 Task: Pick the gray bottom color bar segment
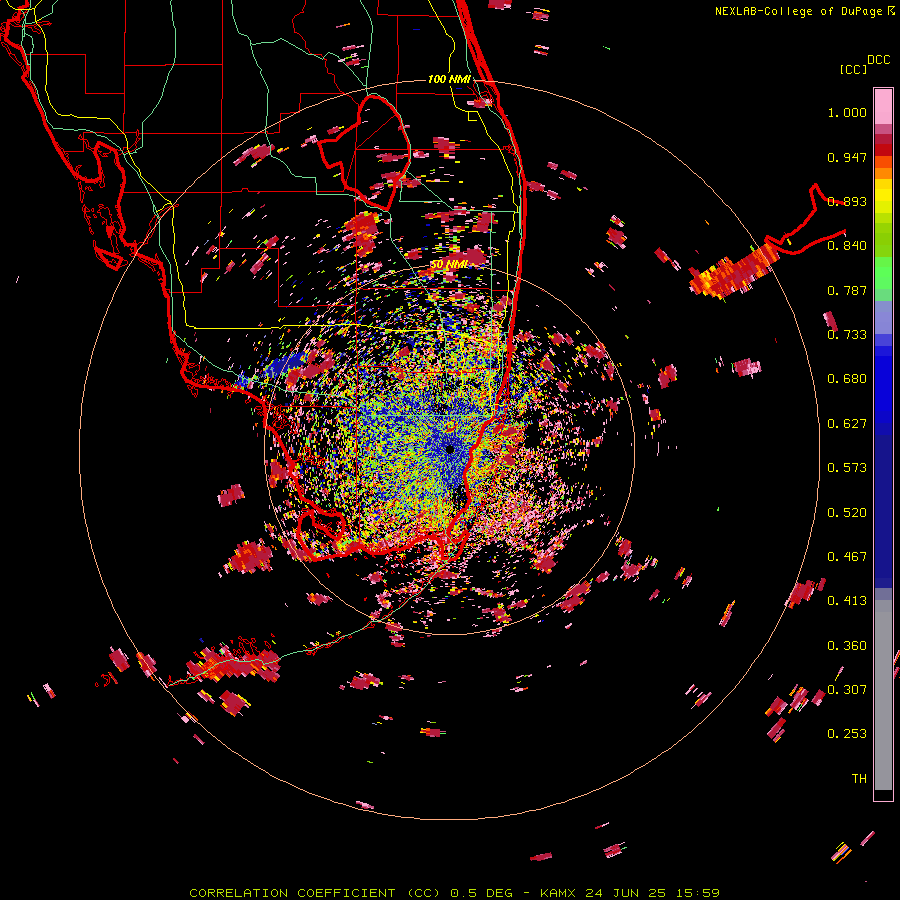[883, 695]
